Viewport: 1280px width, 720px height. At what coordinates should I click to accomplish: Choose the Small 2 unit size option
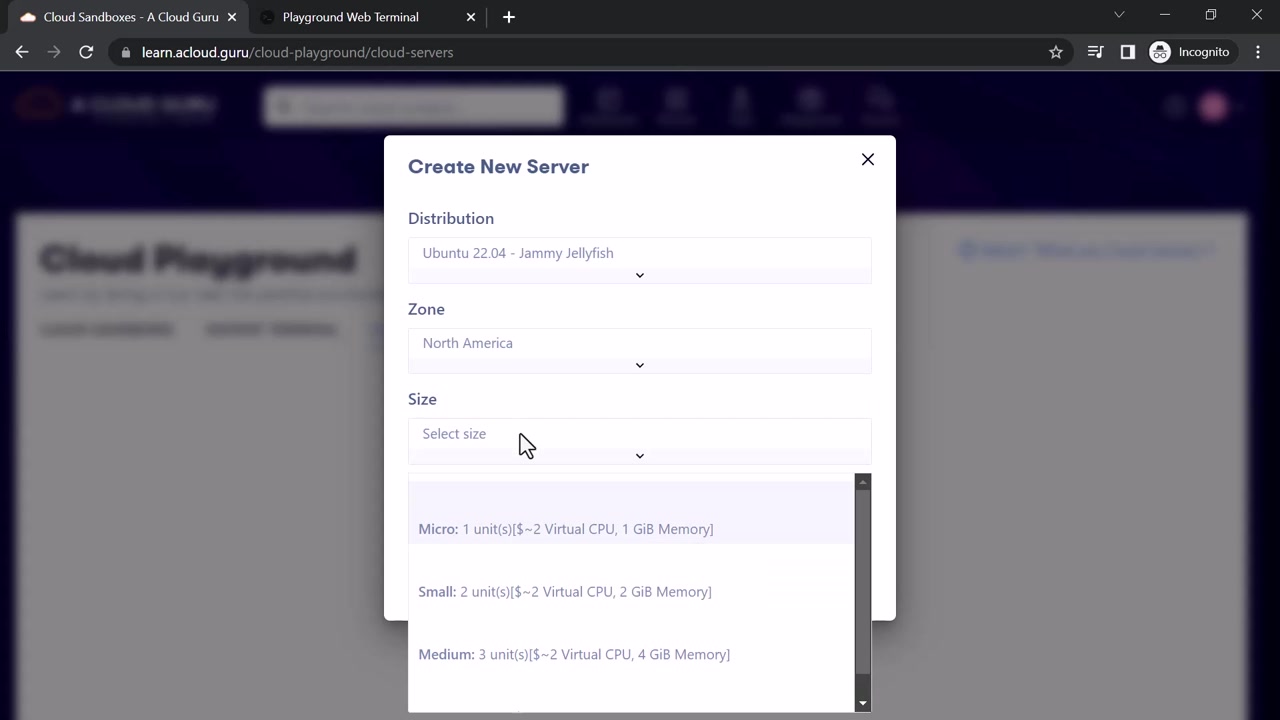pos(631,592)
